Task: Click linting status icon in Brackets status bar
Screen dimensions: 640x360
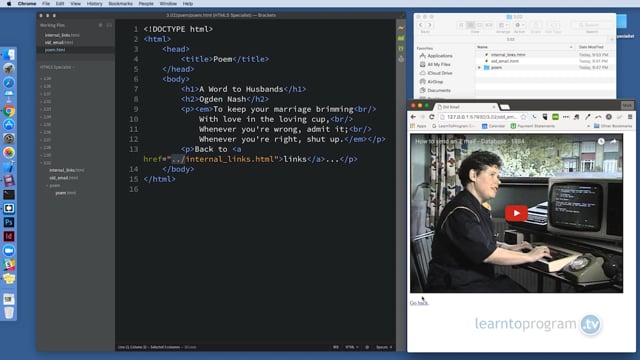Action: click(x=367, y=347)
